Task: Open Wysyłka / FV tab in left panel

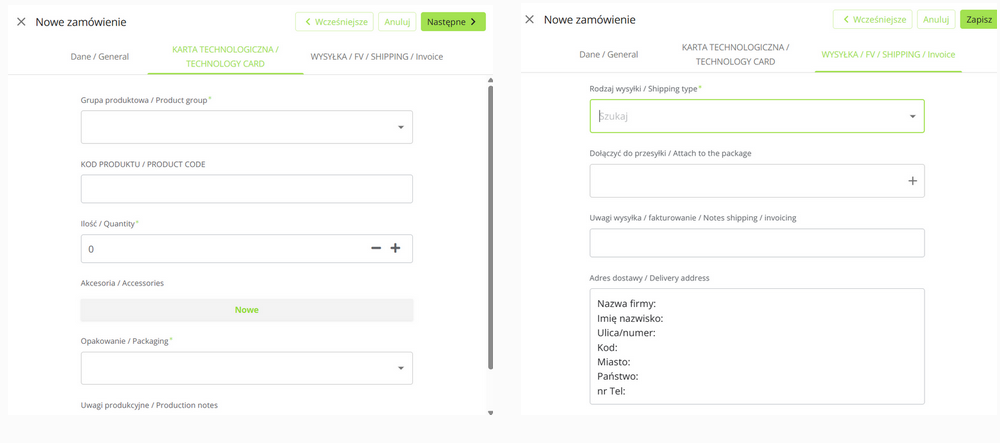Action: (377, 56)
